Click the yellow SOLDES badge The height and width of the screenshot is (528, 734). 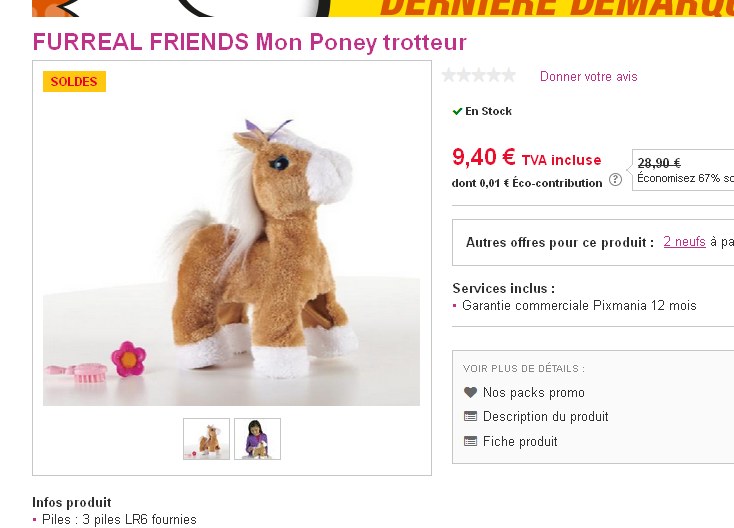point(74,81)
